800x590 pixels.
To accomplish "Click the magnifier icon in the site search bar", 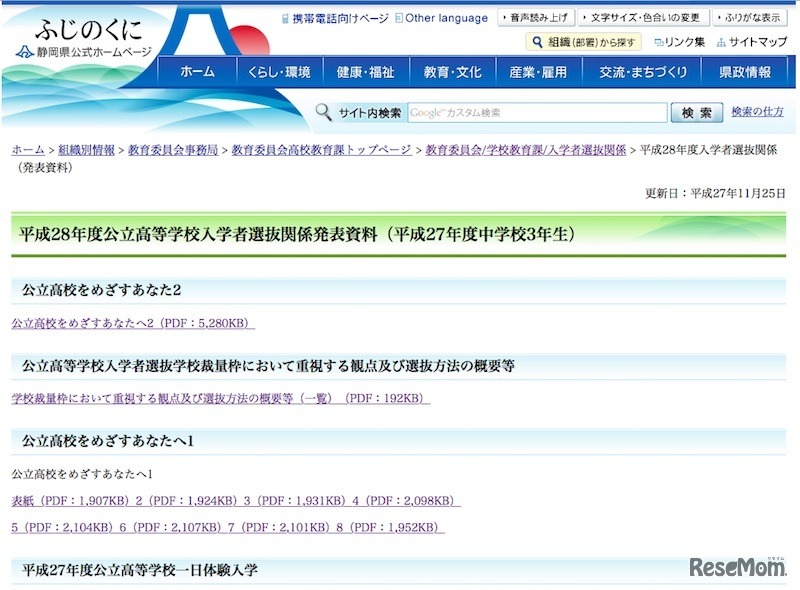I will click(x=321, y=111).
